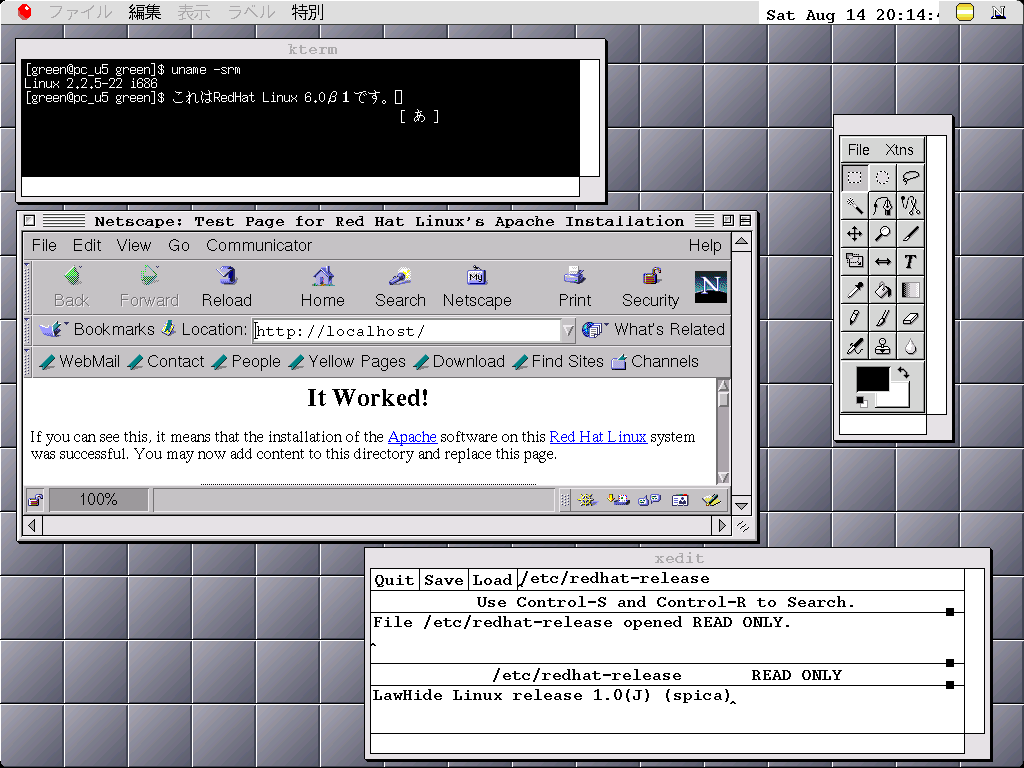Pick the Fuzzy Select magic wand tool
The height and width of the screenshot is (768, 1024).
coord(854,206)
